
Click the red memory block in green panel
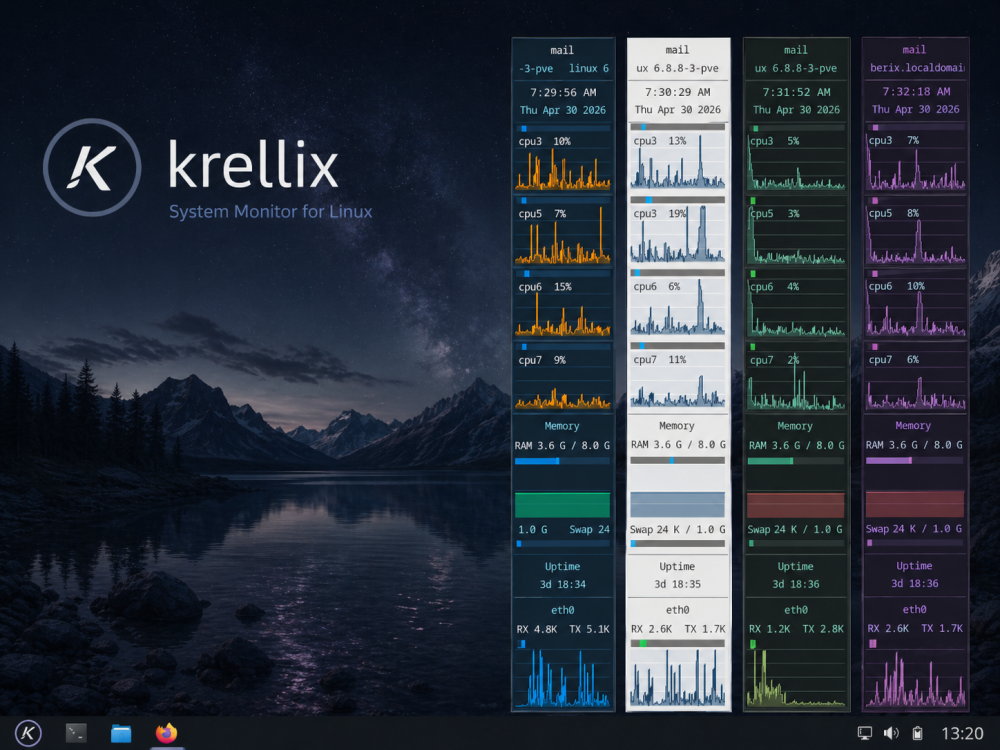coord(796,504)
